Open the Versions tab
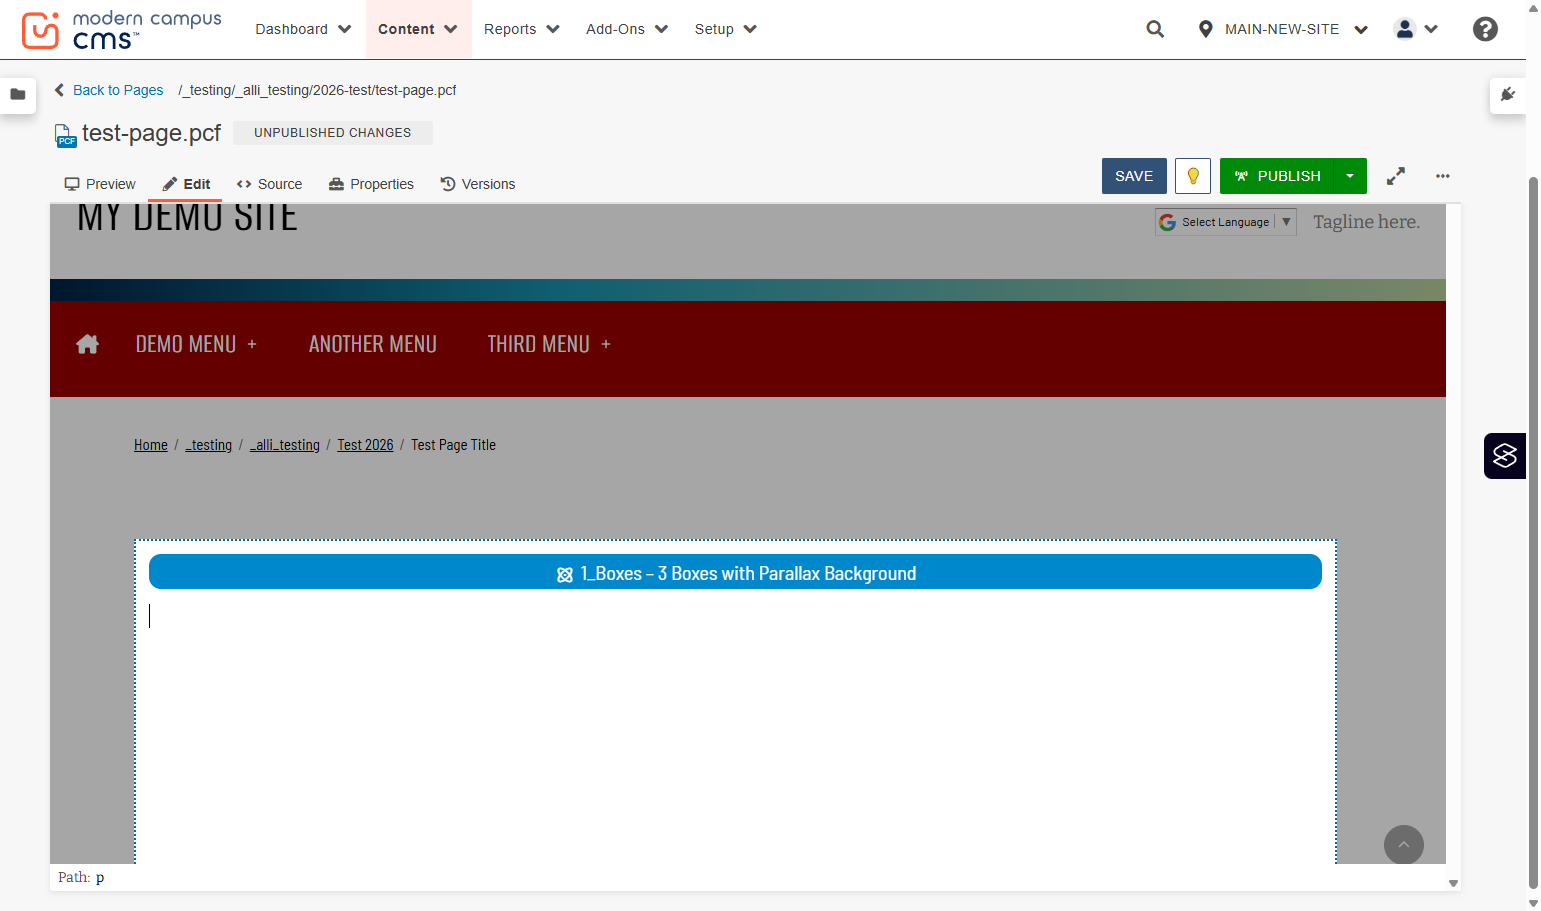The width and height of the screenshot is (1541, 911). tap(478, 184)
